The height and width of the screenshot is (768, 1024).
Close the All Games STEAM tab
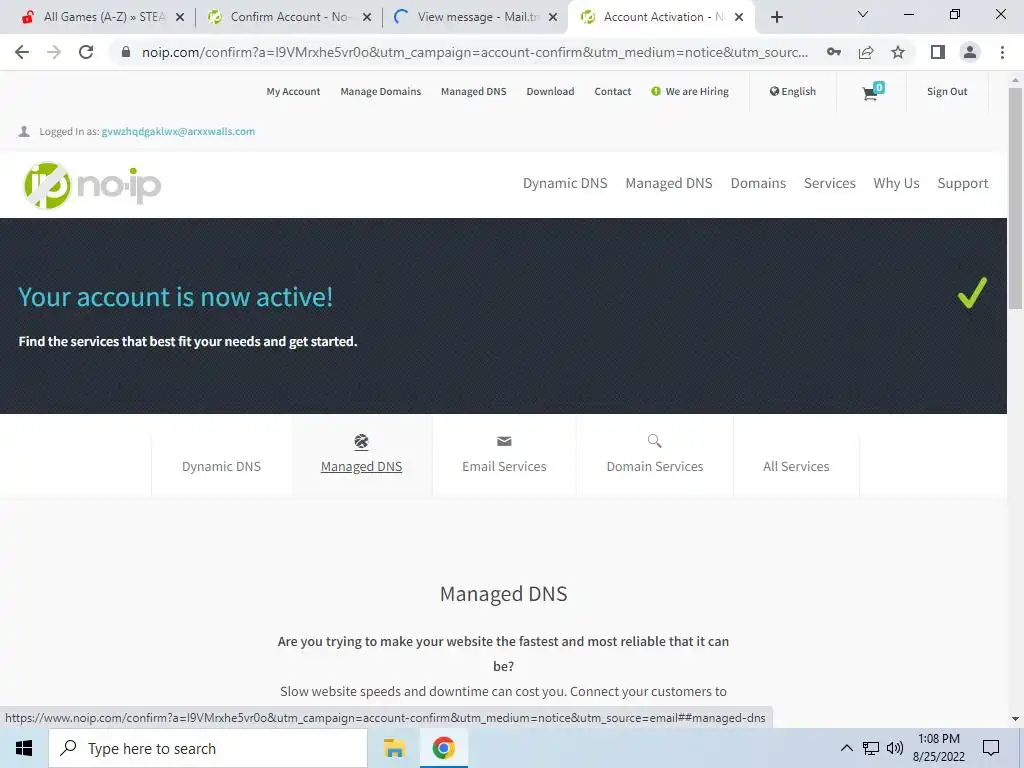coord(180,17)
